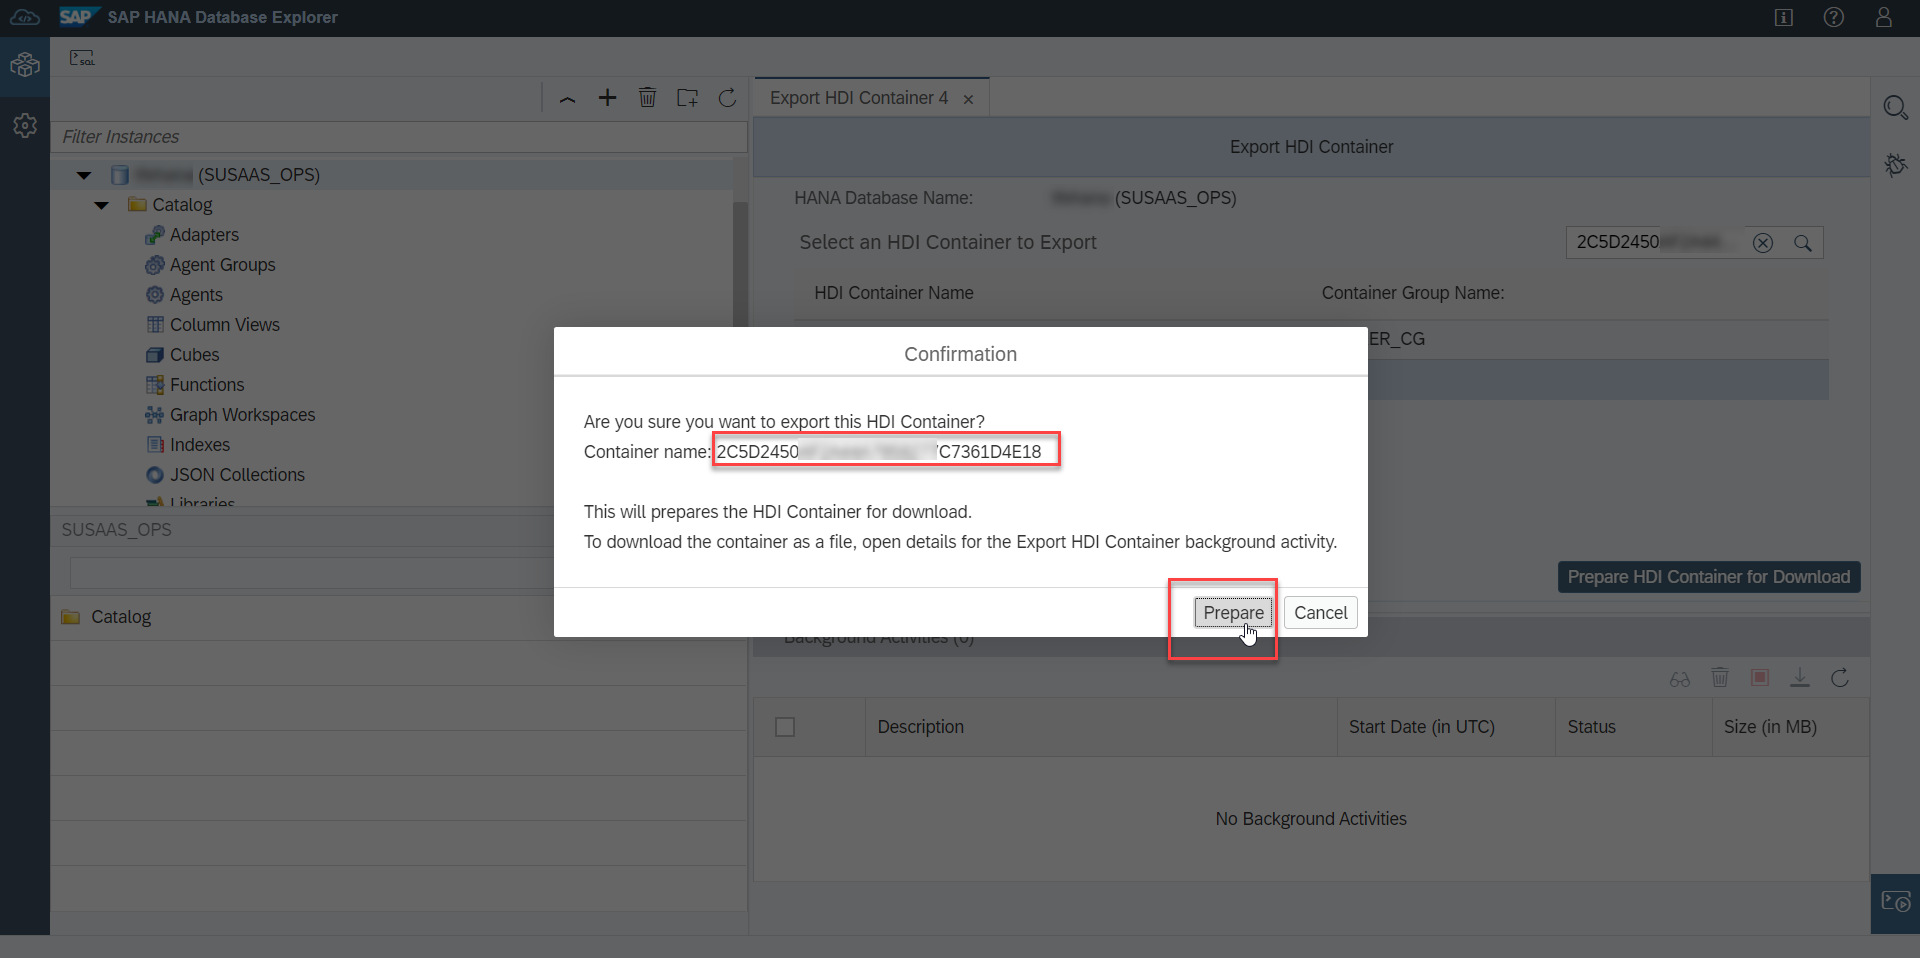1920x958 pixels.
Task: Sort by Start Date (in UTC) column
Action: (x=1446, y=727)
